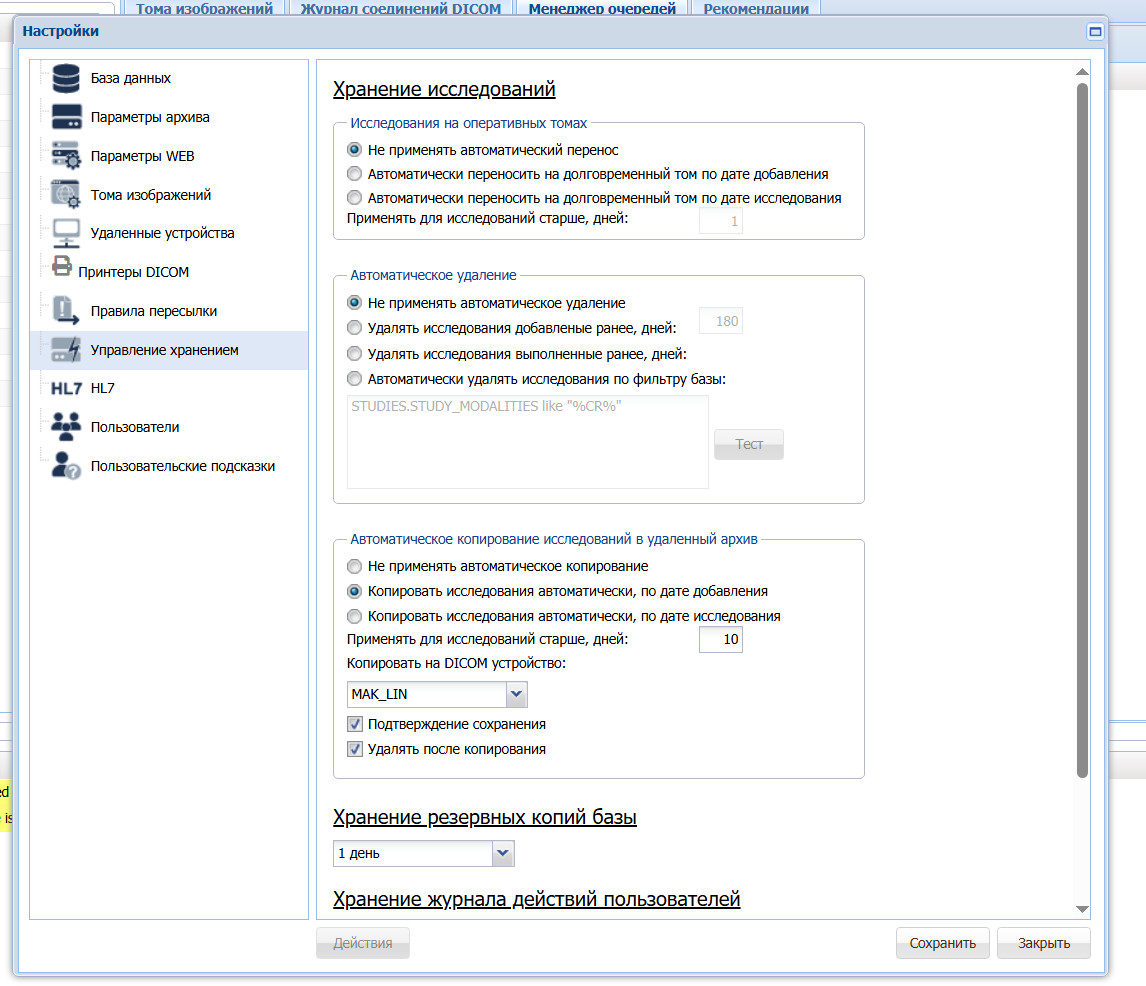Click the delete days field showing 180
The image size is (1146, 986).
(x=721, y=321)
